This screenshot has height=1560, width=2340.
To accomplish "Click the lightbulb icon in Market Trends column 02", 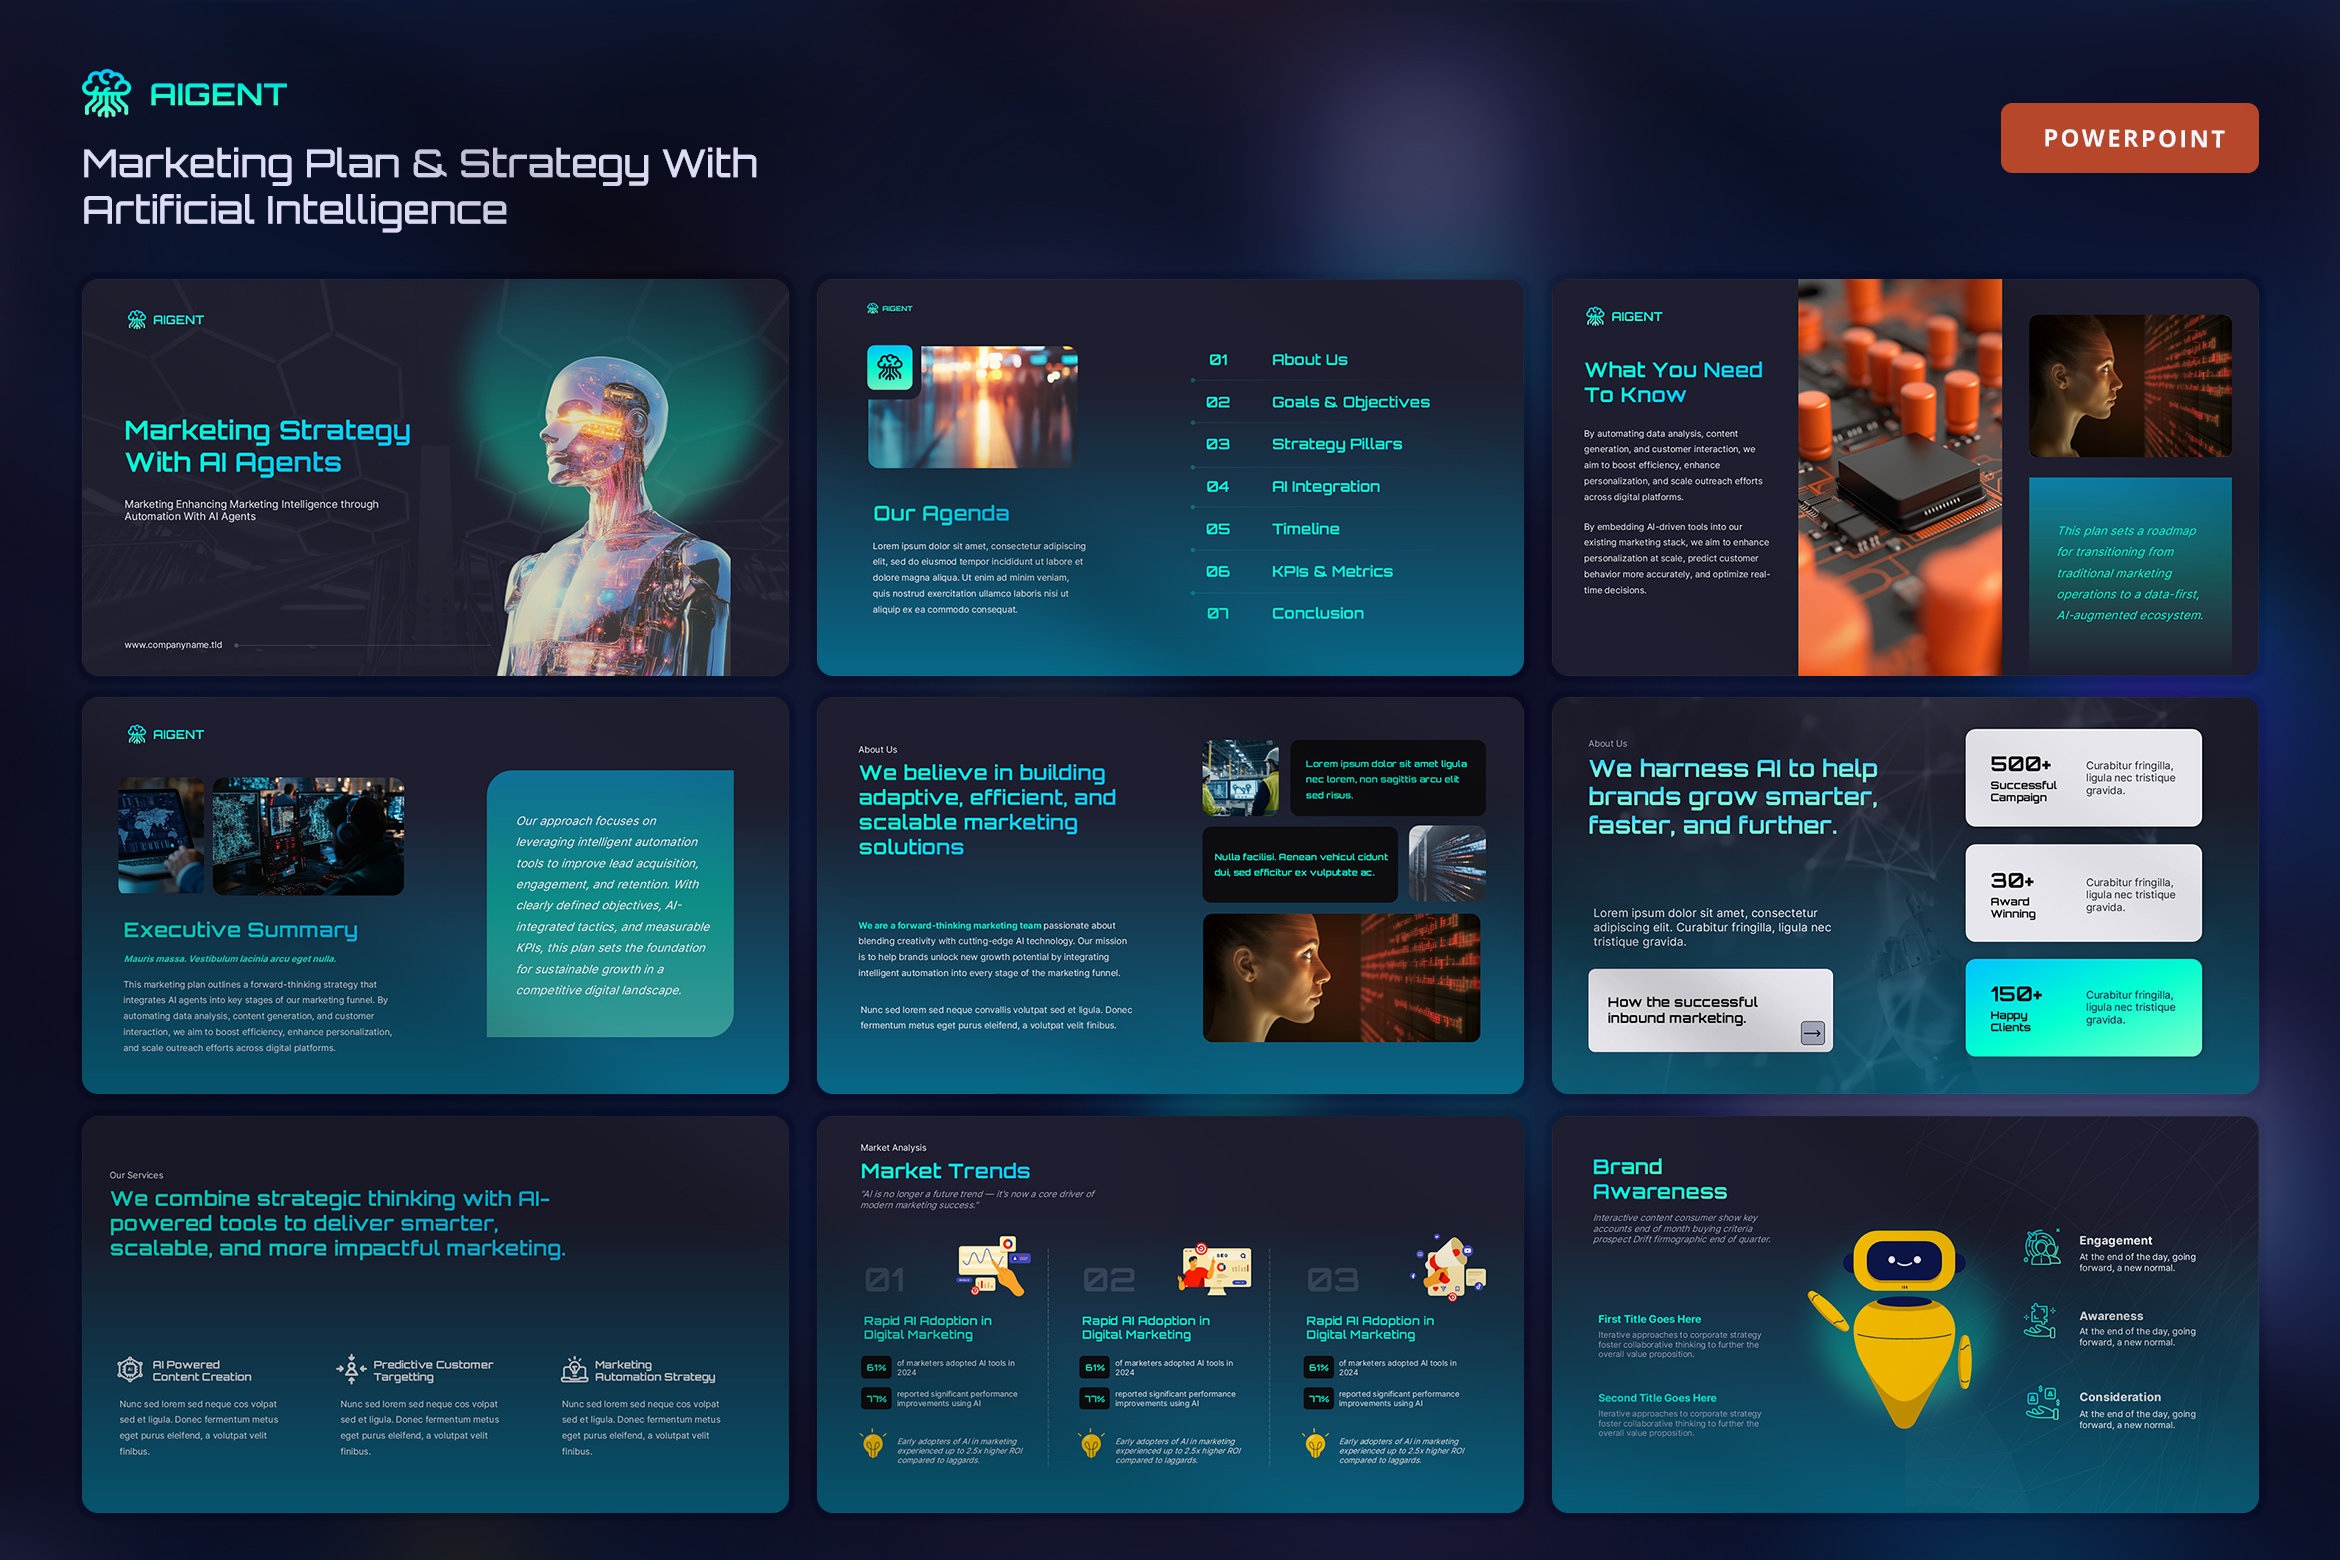I will point(1091,1446).
